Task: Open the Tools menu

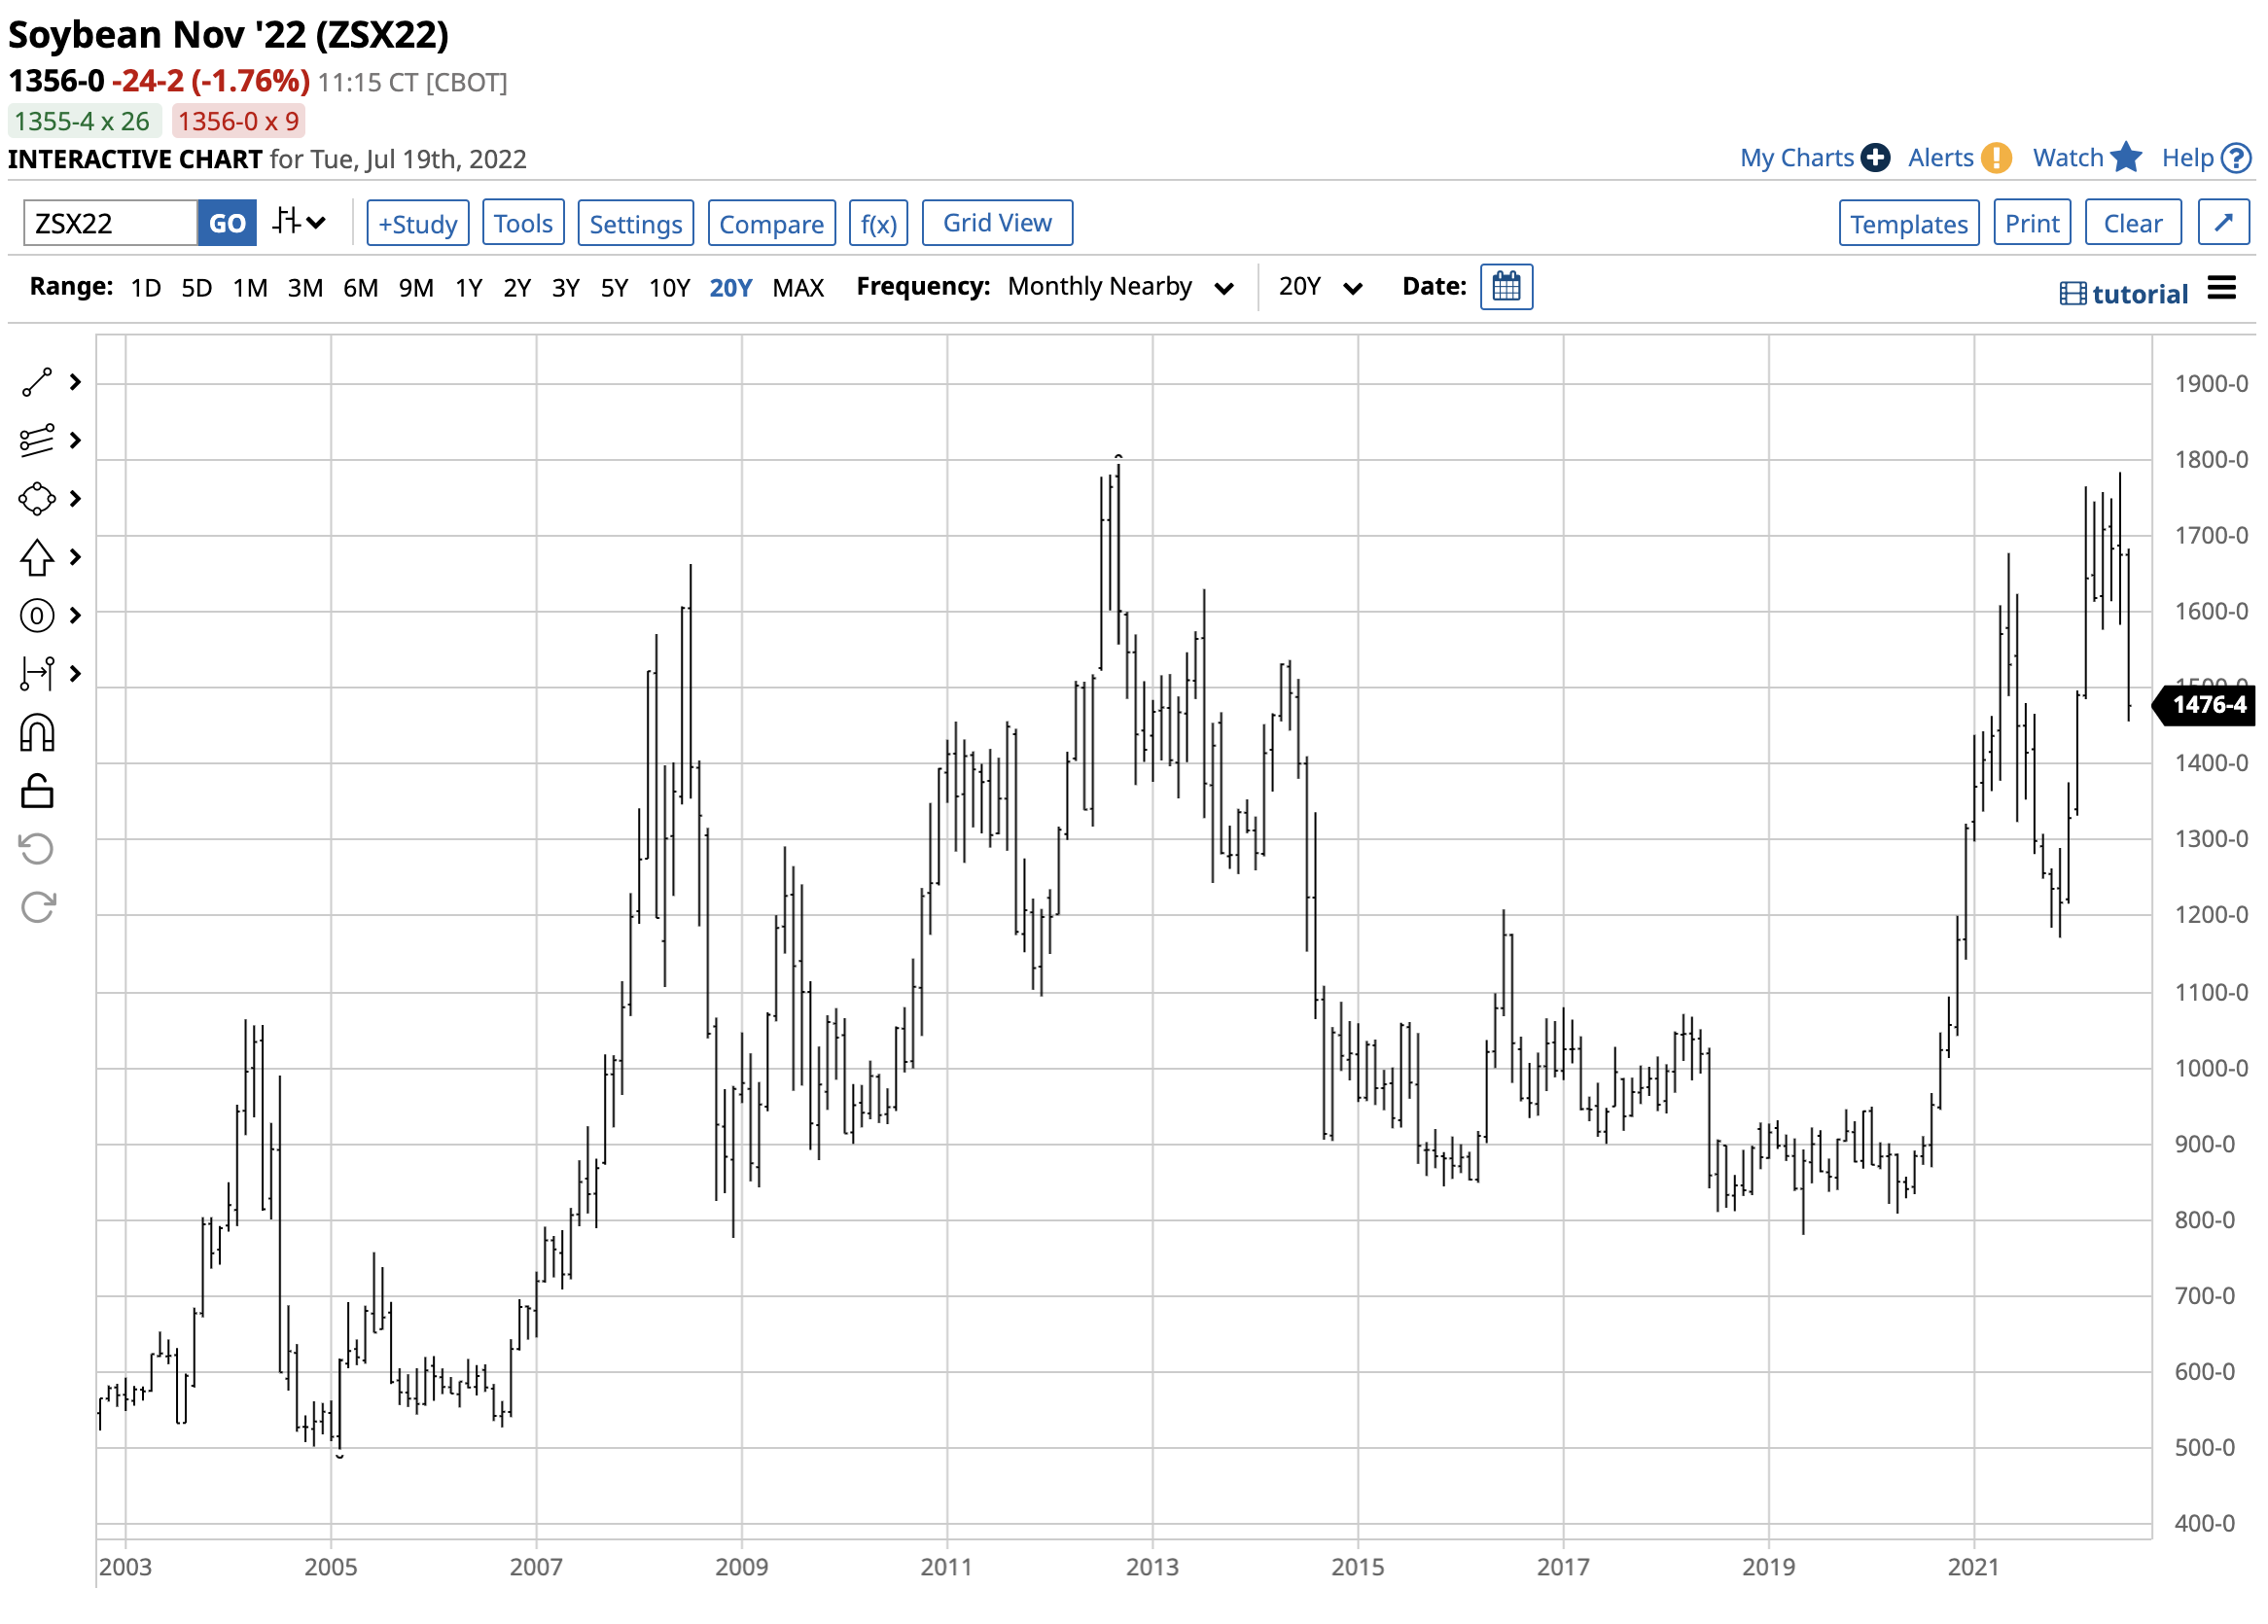Action: coord(524,223)
